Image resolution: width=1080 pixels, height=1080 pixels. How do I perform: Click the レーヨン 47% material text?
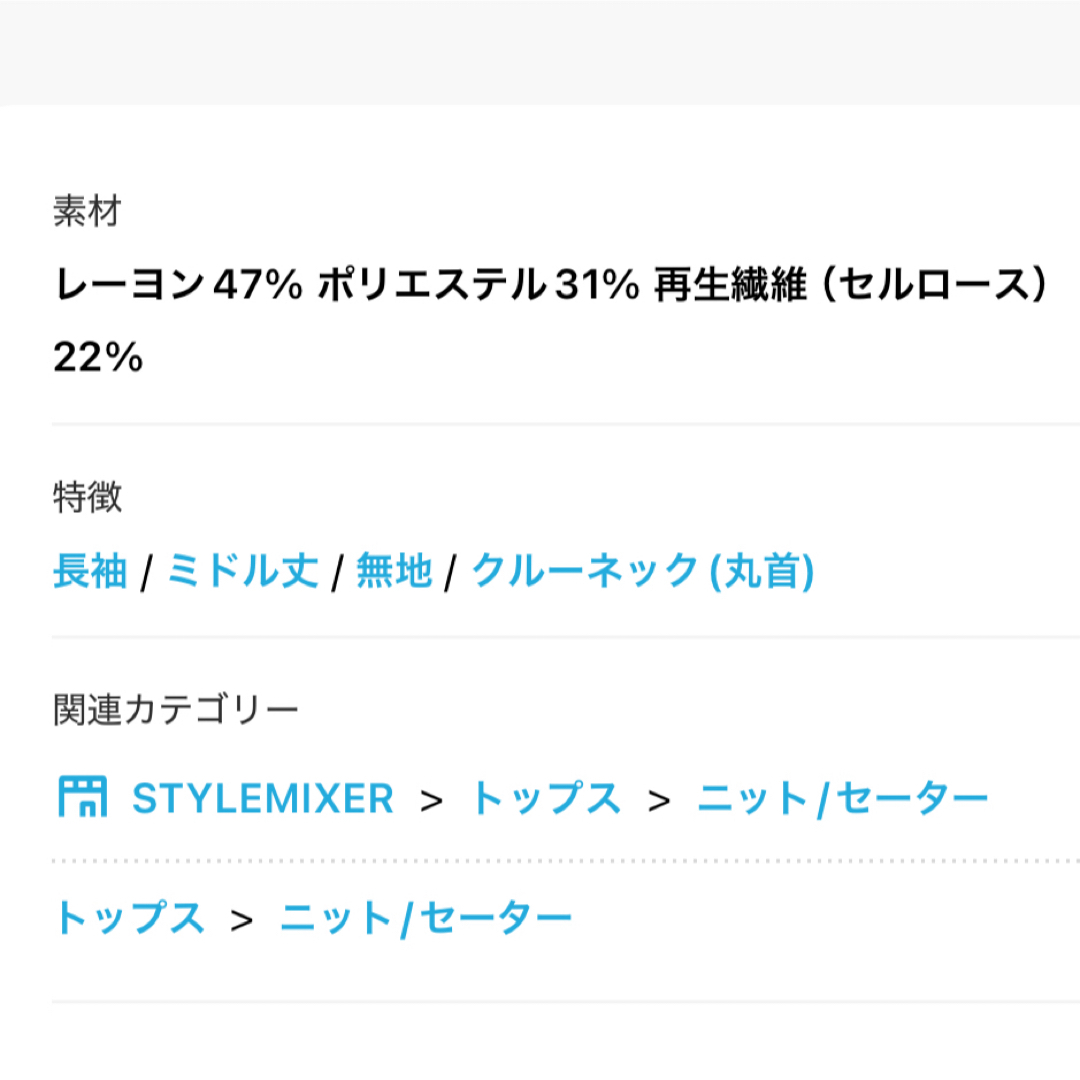tap(178, 284)
